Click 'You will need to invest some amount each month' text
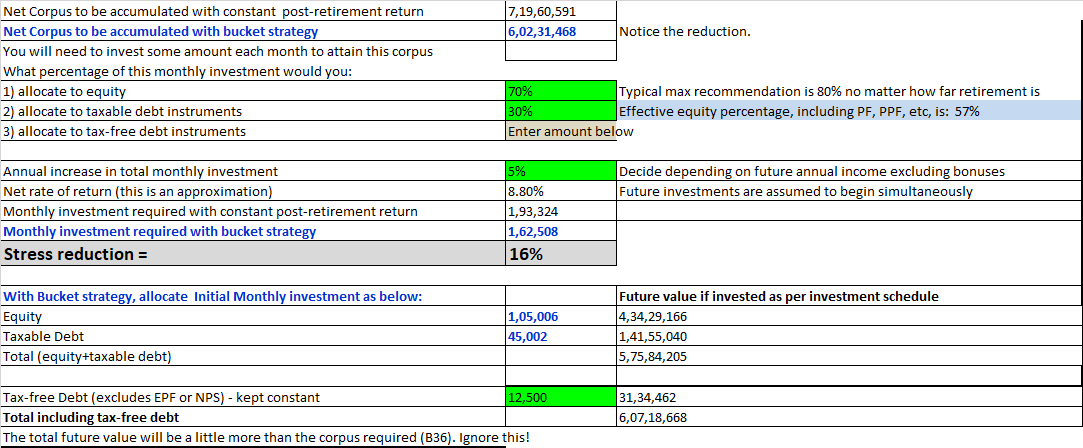The width and height of the screenshot is (1083, 448). 218,52
